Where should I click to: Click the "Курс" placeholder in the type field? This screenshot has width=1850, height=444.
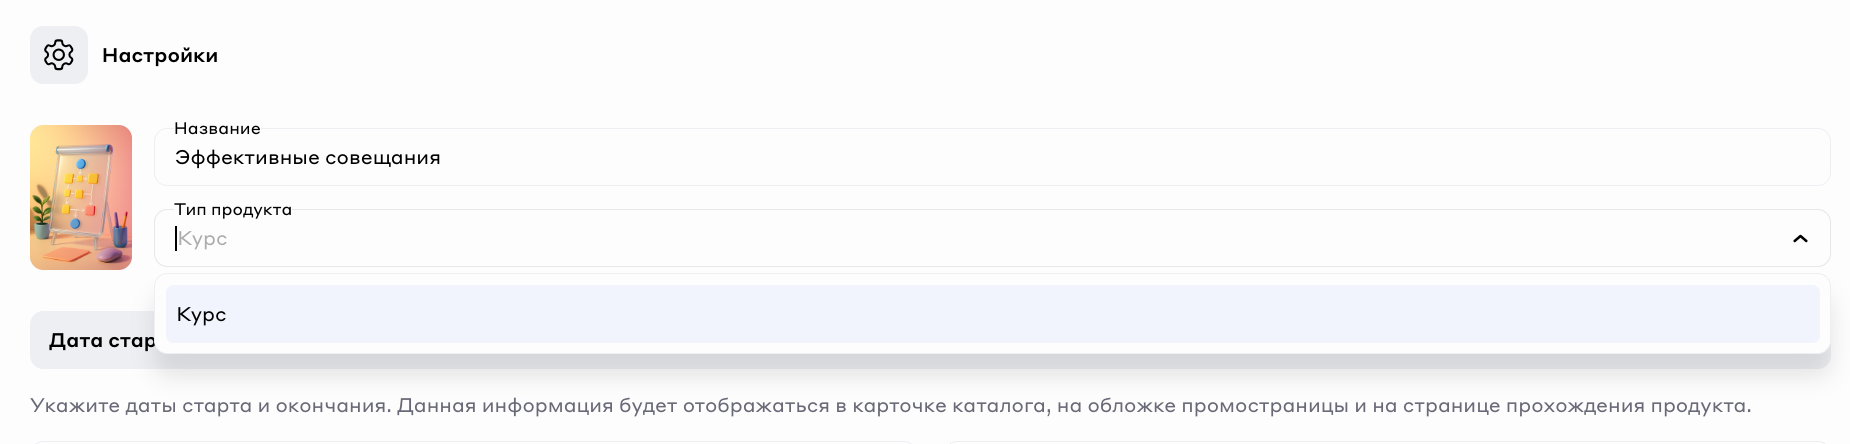pyautogui.click(x=203, y=239)
